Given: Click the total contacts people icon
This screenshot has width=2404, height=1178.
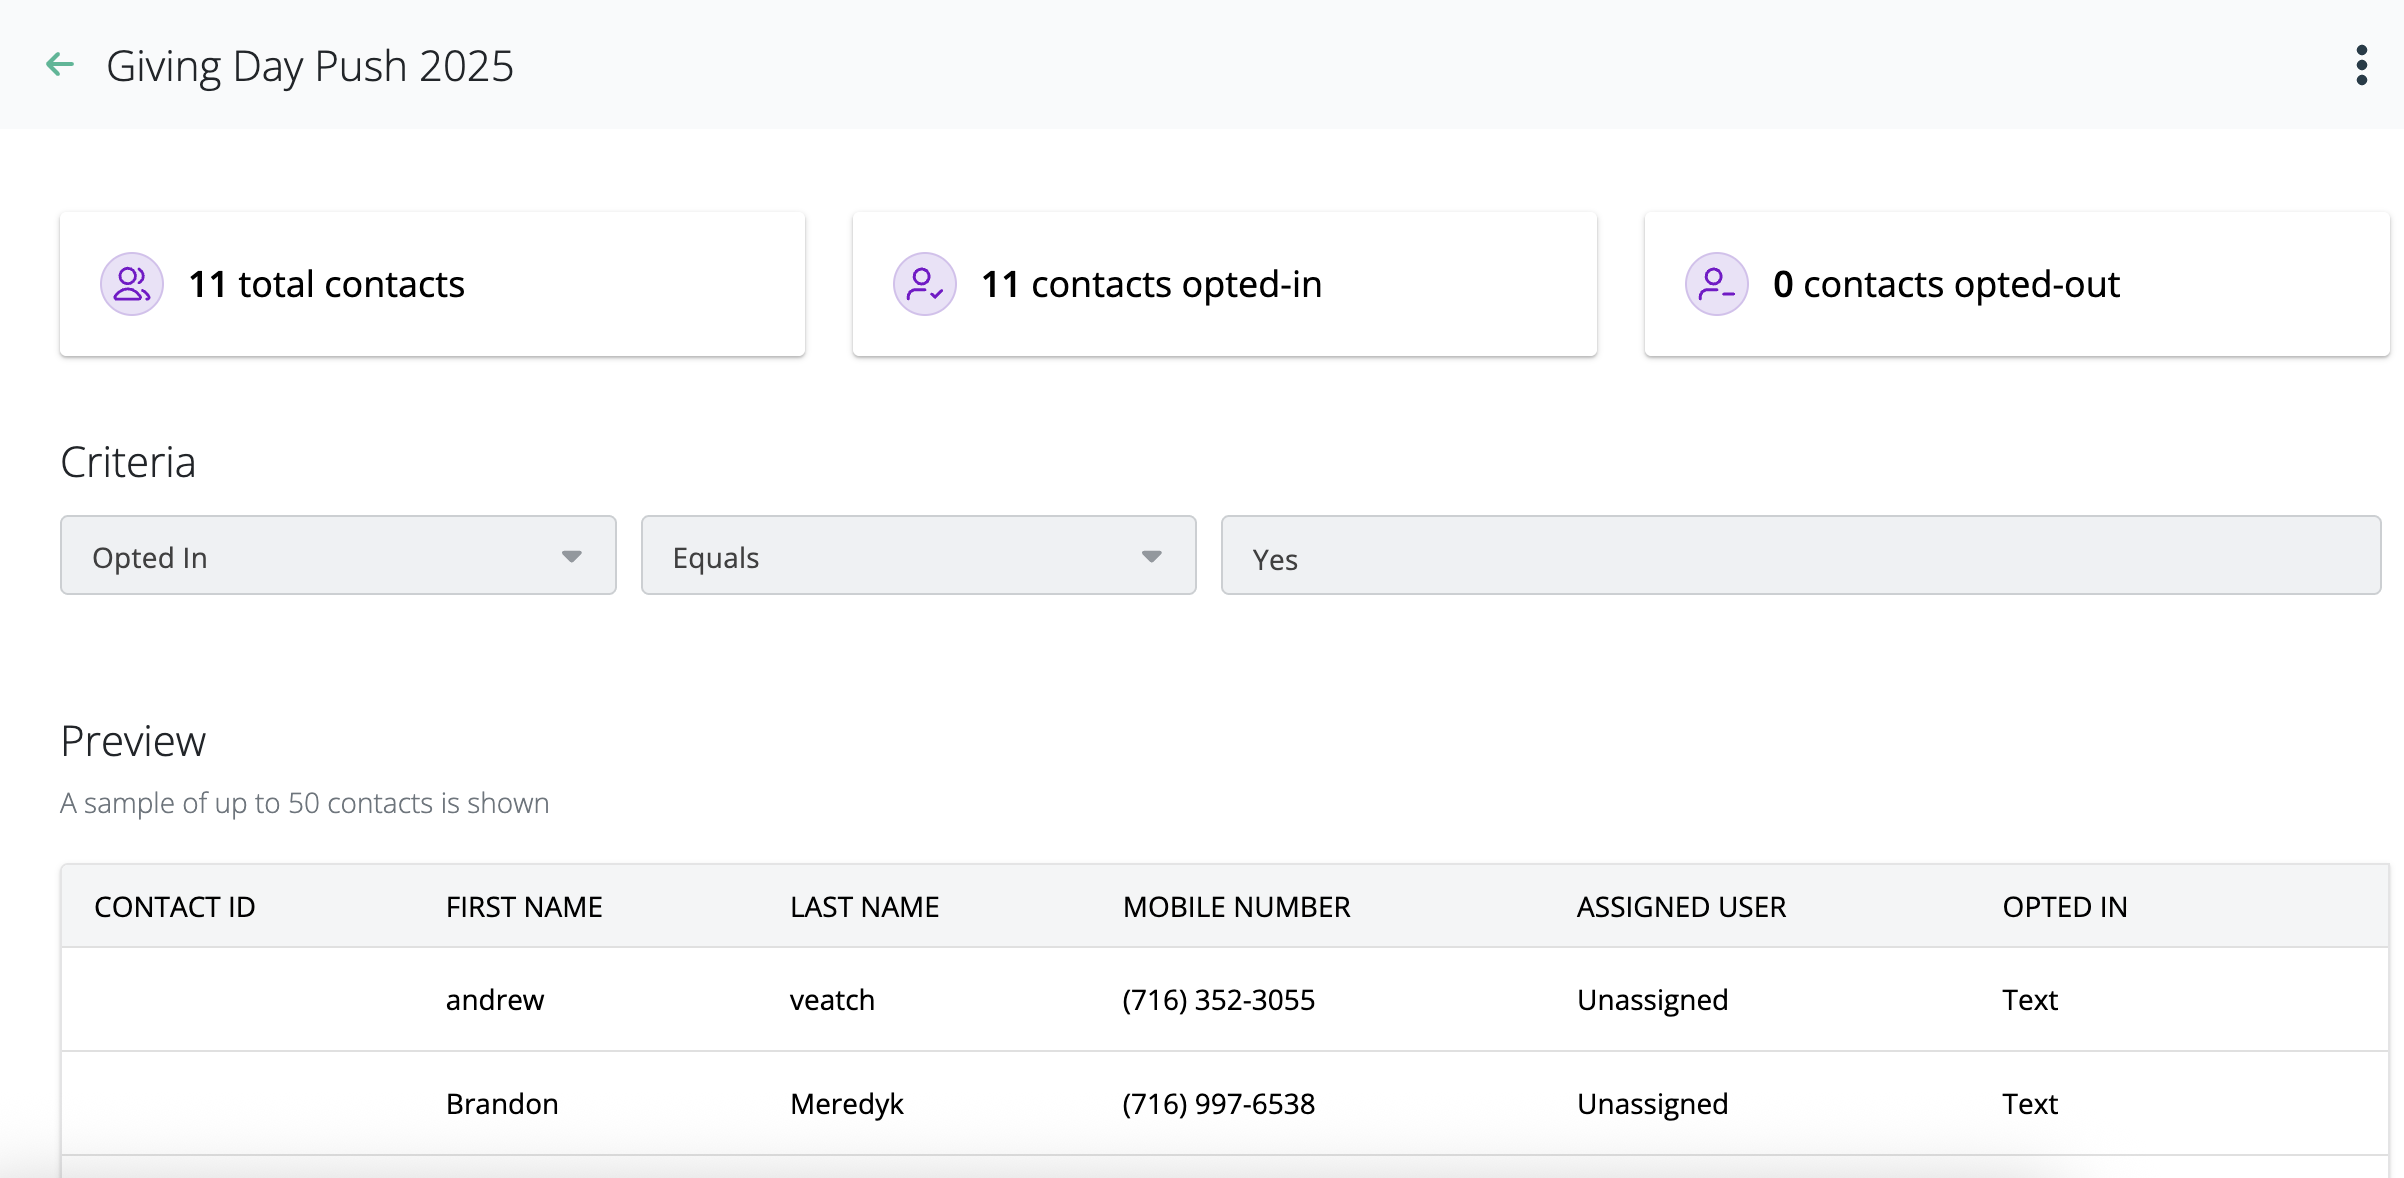Looking at the screenshot, I should pyautogui.click(x=131, y=284).
